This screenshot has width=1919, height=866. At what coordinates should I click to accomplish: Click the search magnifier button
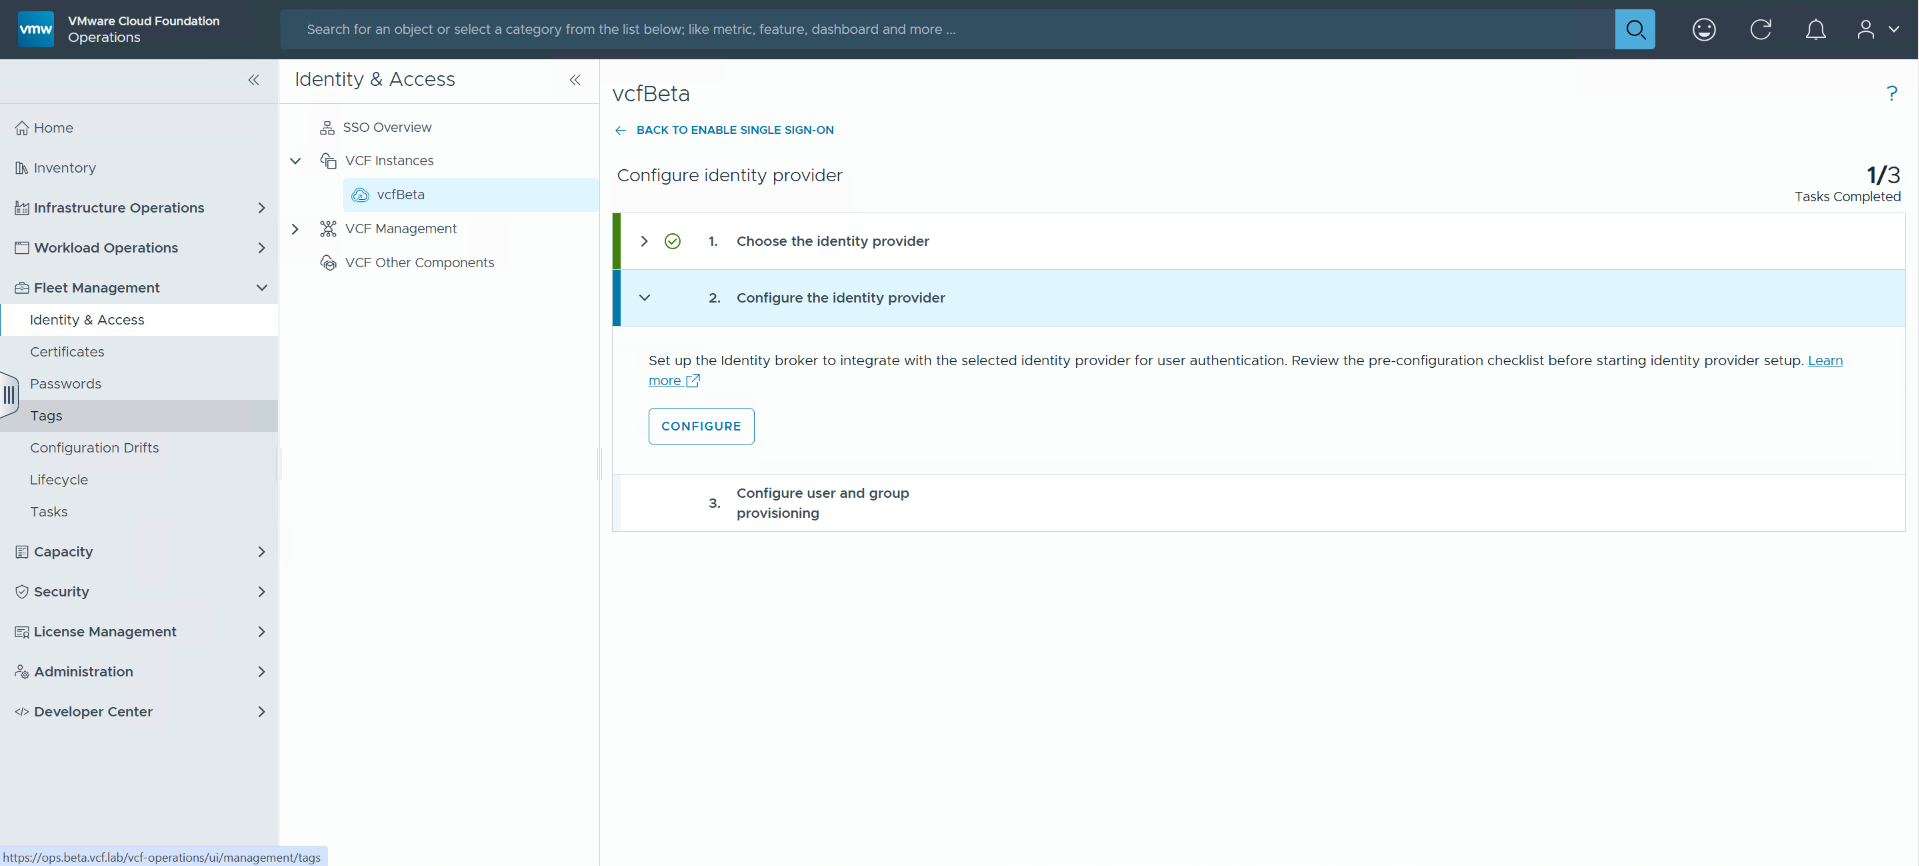[x=1635, y=29]
